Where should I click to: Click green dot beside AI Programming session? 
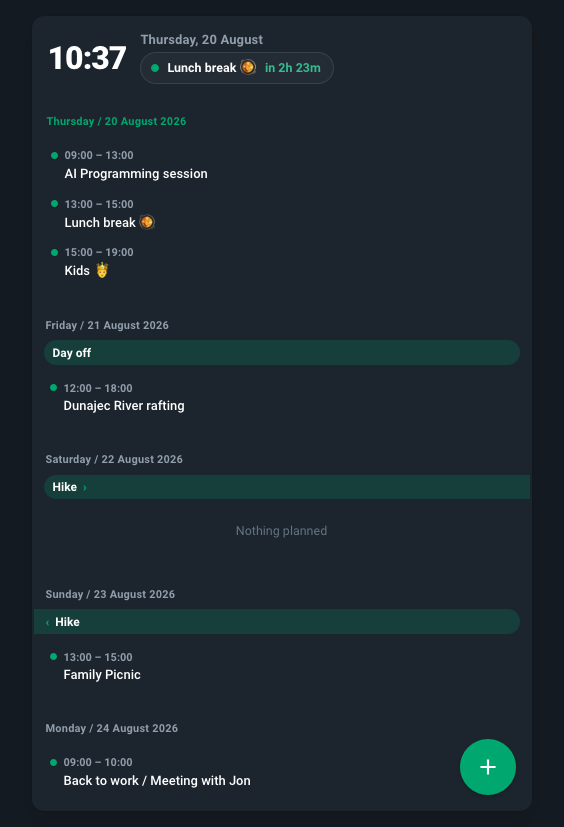coord(54,155)
